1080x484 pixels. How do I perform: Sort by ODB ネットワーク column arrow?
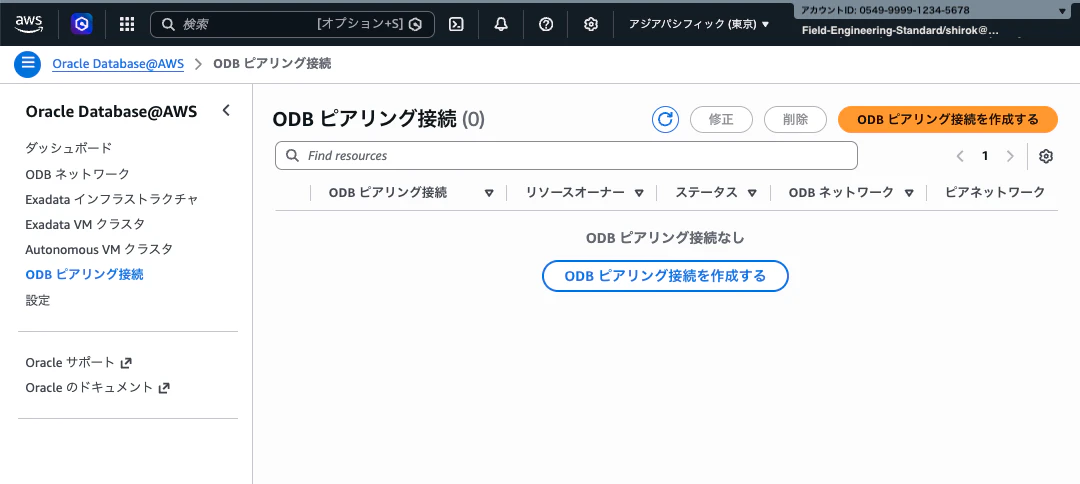pyautogui.click(x=909, y=193)
